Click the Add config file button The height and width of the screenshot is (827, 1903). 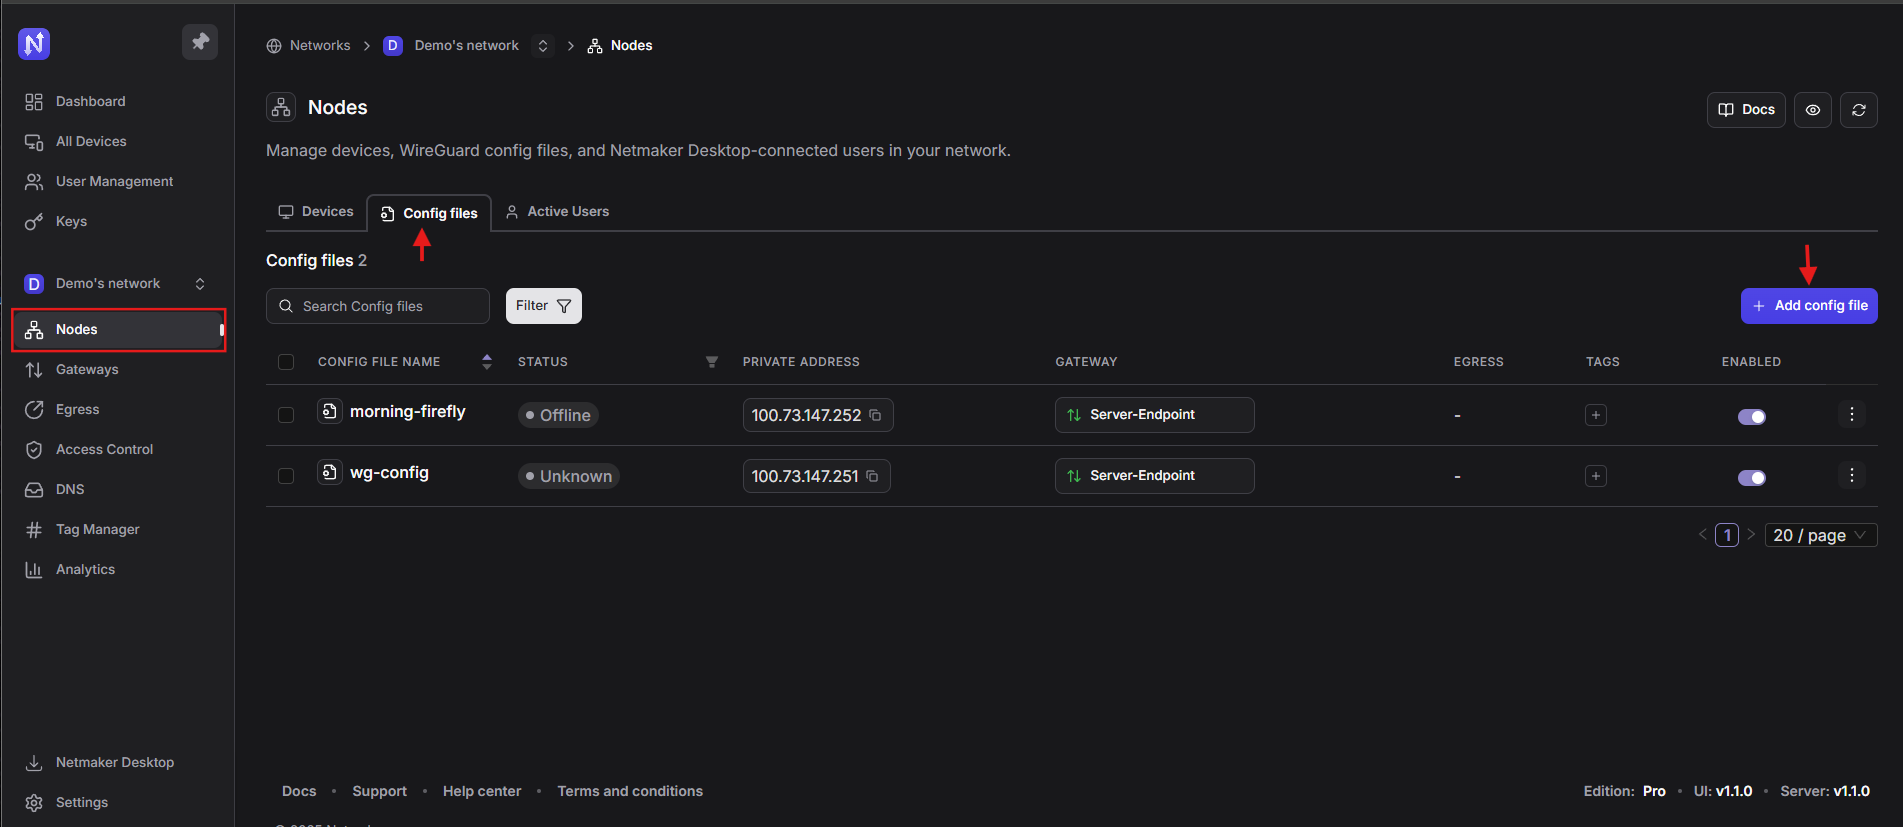click(1808, 306)
